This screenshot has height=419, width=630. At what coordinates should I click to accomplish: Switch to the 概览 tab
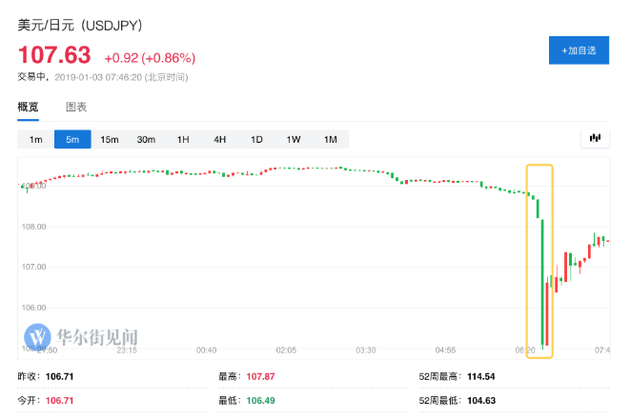coord(28,107)
